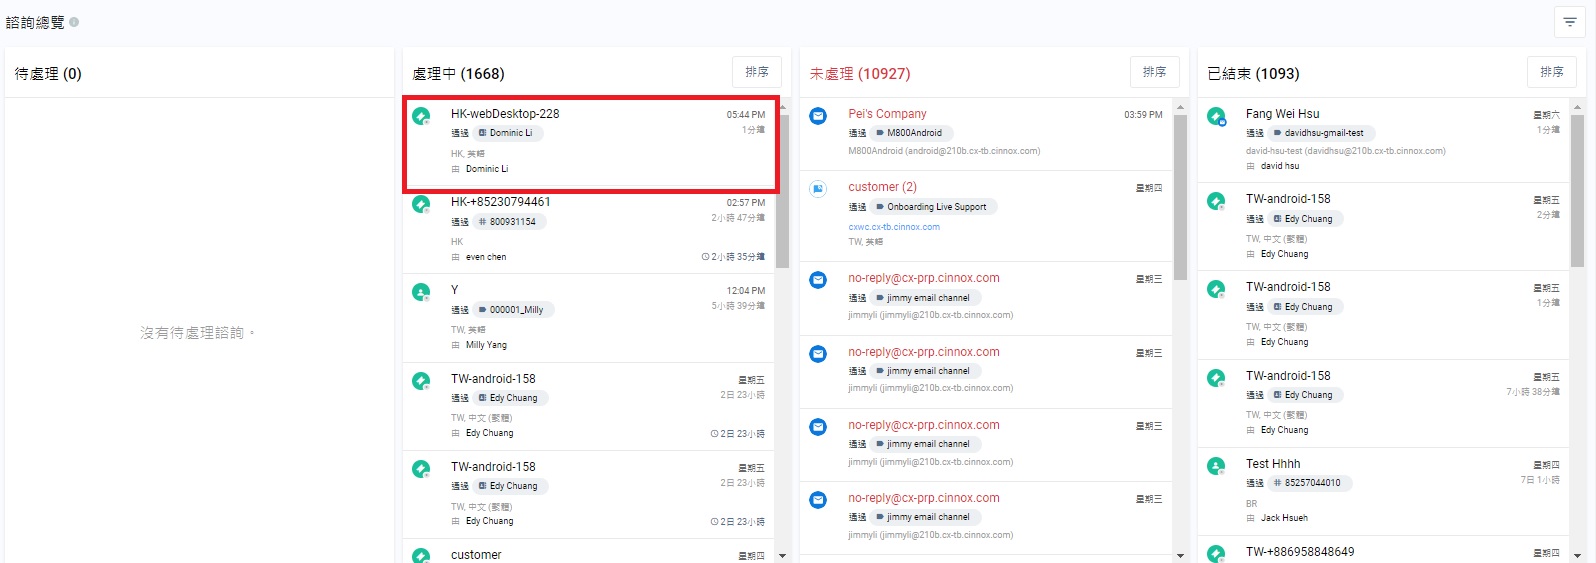
Task: Open the filter icon at top right
Action: pyautogui.click(x=1569, y=22)
